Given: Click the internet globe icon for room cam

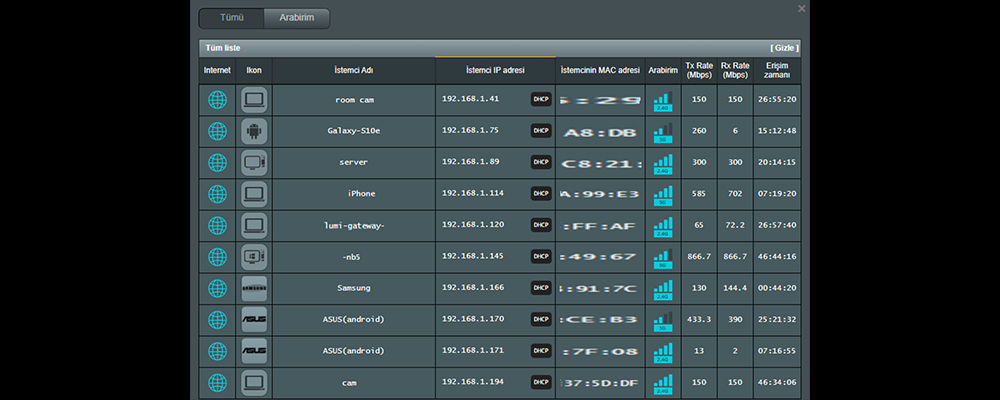Looking at the screenshot, I should click(x=217, y=100).
